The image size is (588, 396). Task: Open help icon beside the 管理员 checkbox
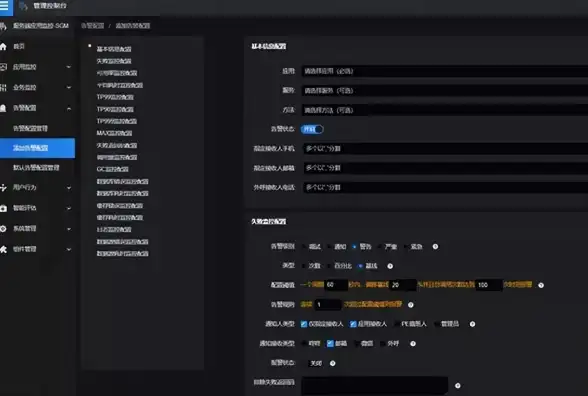[x=472, y=324]
